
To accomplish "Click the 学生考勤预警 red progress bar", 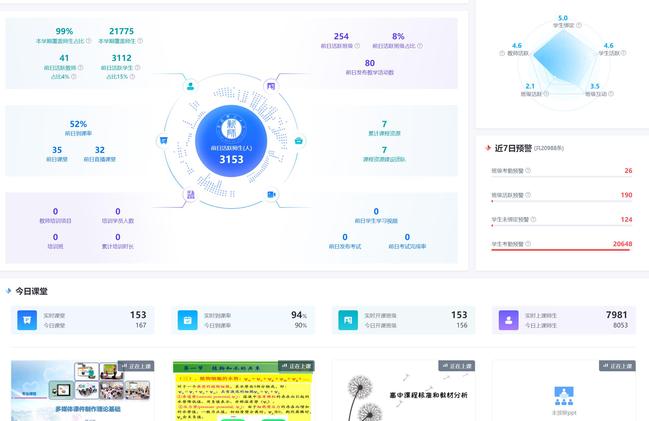I will (x=560, y=250).
